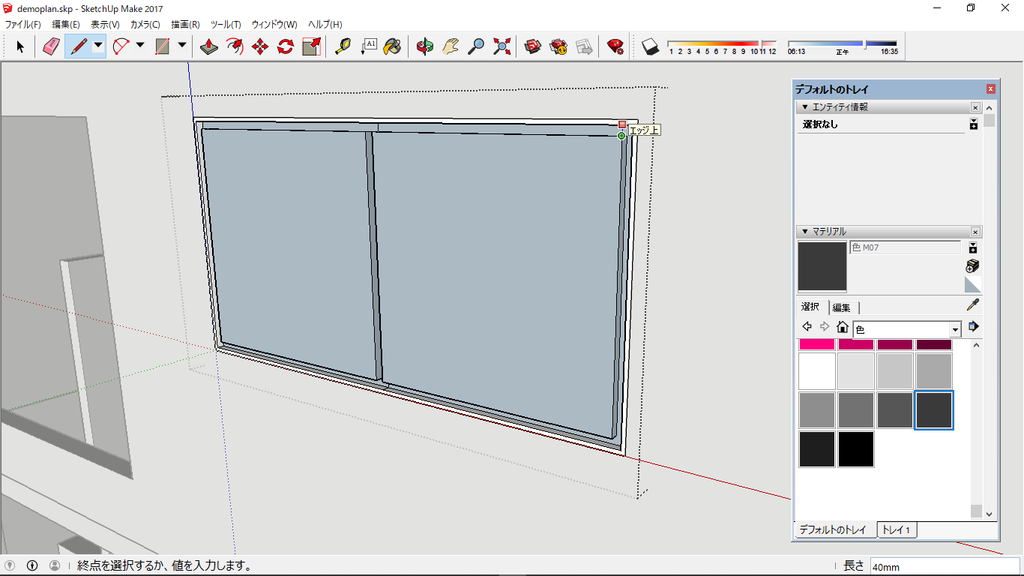Open the 描画(R) menu
This screenshot has height=576, width=1024.
point(185,24)
